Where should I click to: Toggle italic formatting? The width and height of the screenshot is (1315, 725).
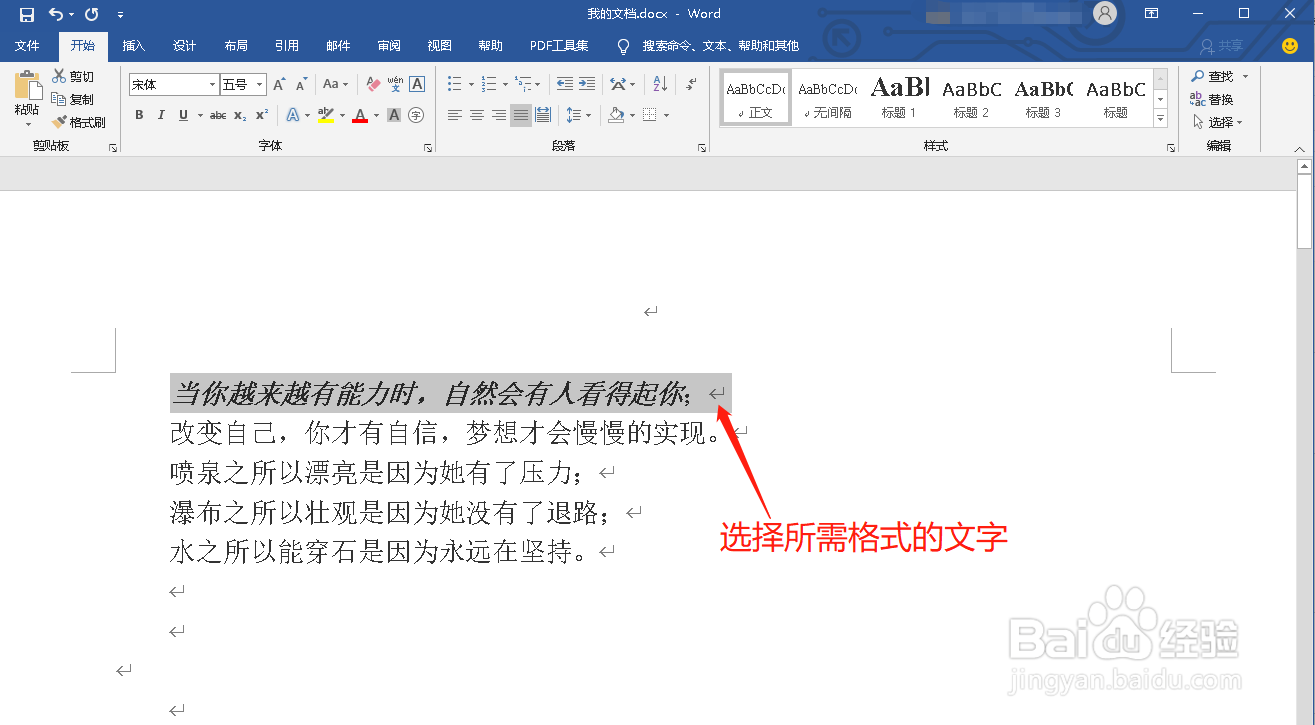coord(161,115)
